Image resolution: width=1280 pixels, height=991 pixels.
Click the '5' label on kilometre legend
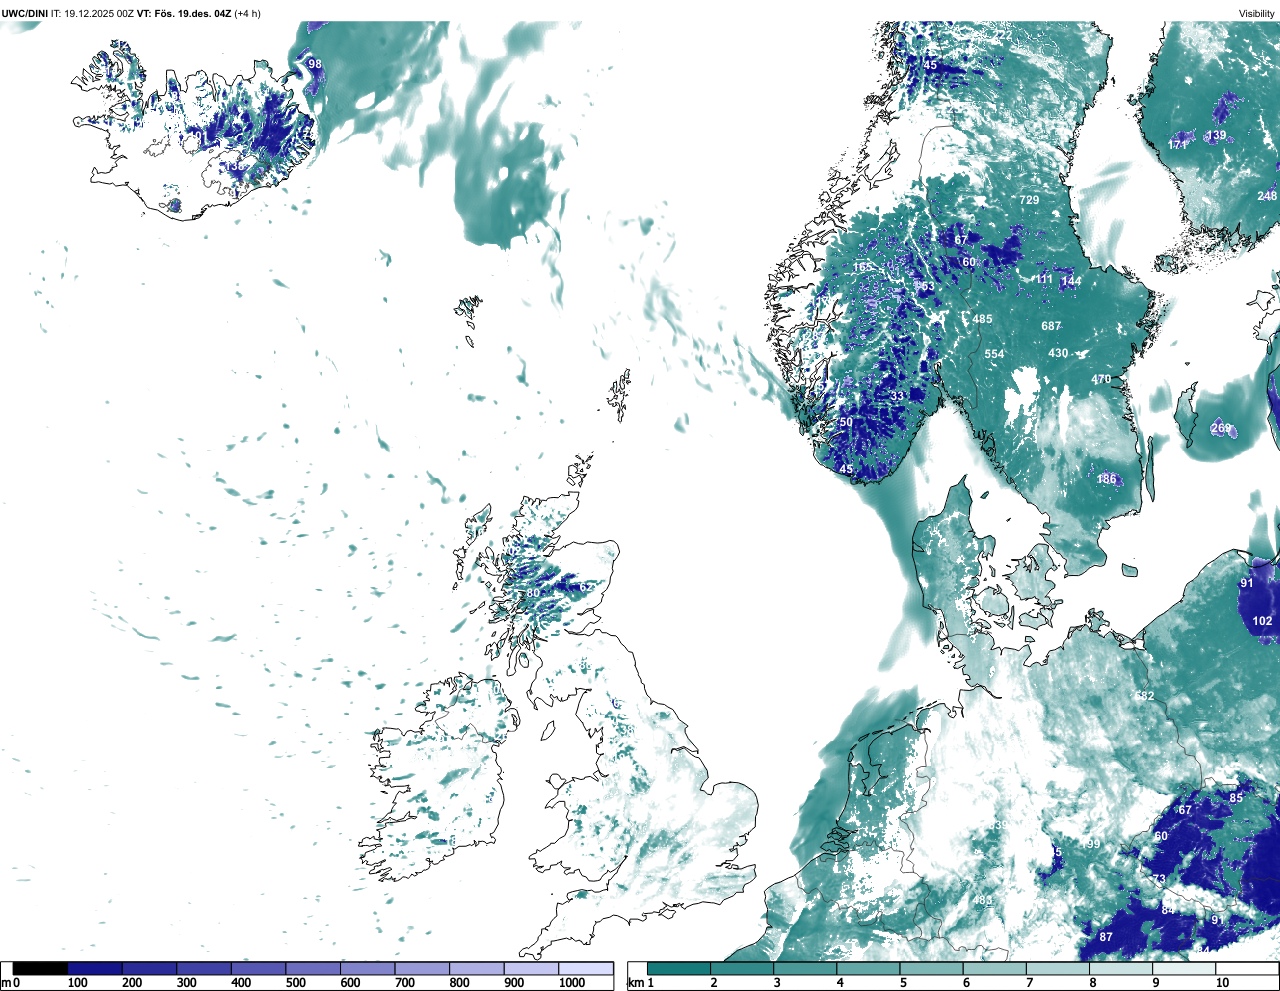(x=902, y=983)
